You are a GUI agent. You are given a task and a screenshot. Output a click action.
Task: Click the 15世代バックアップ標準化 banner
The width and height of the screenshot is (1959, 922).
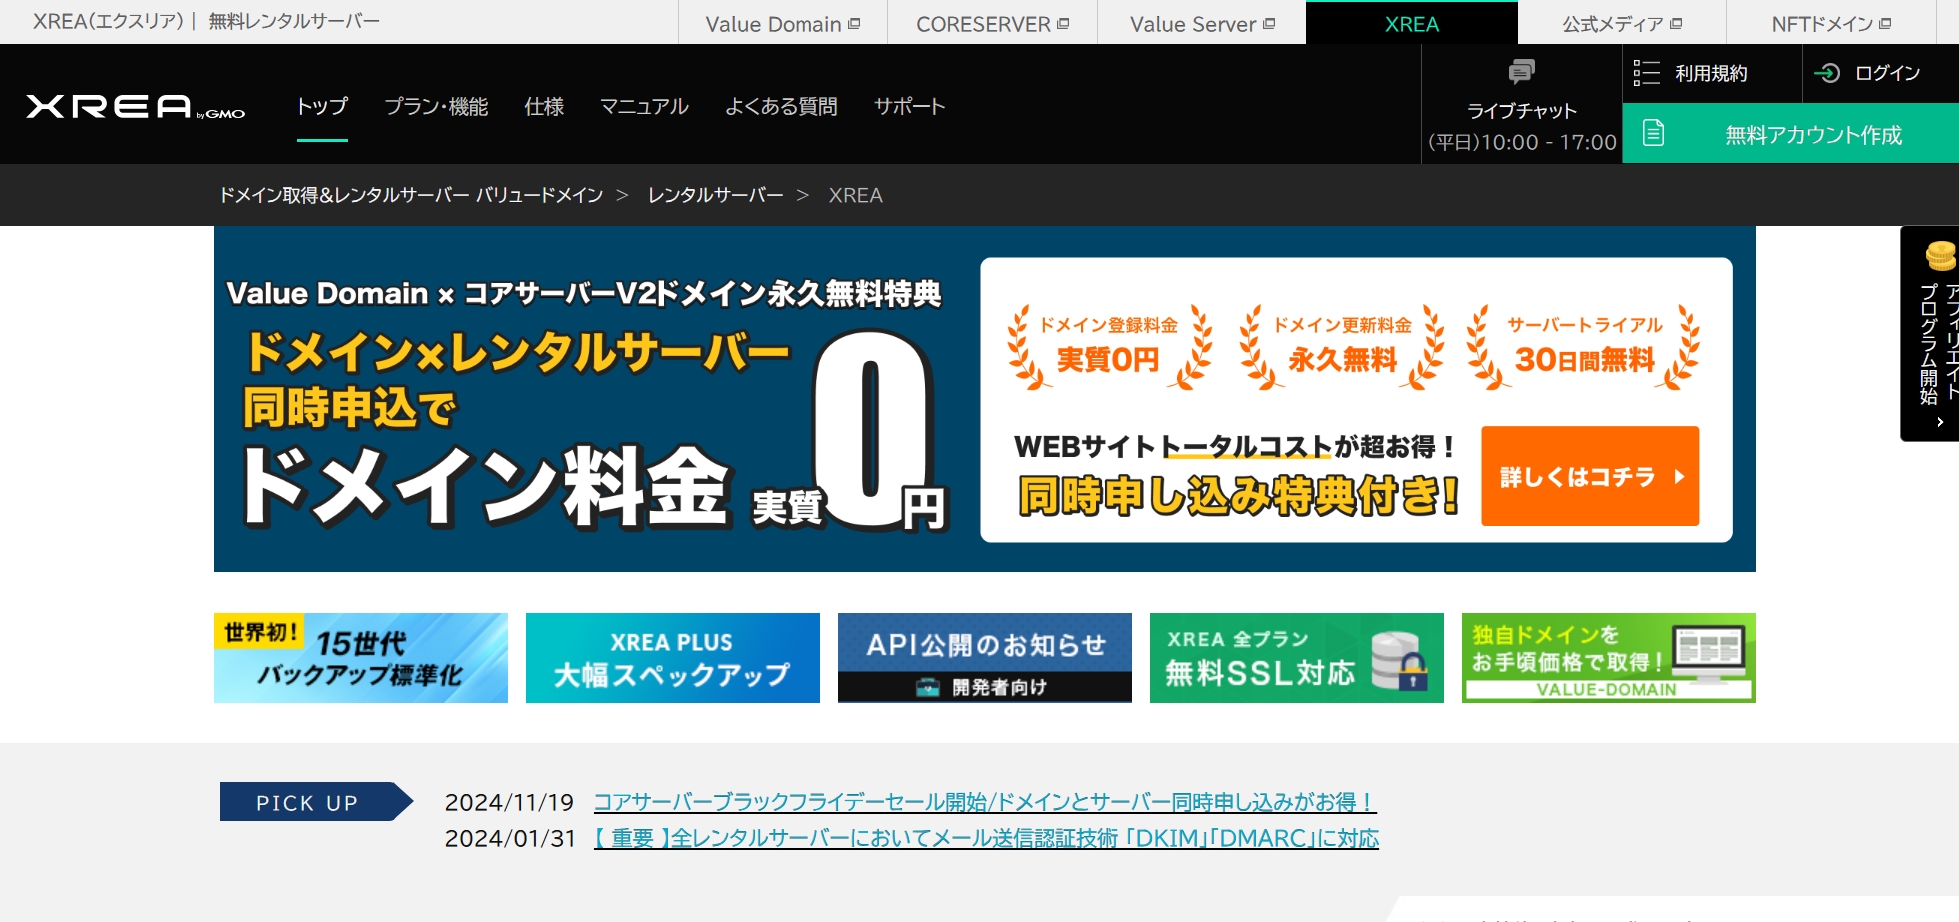click(x=361, y=658)
